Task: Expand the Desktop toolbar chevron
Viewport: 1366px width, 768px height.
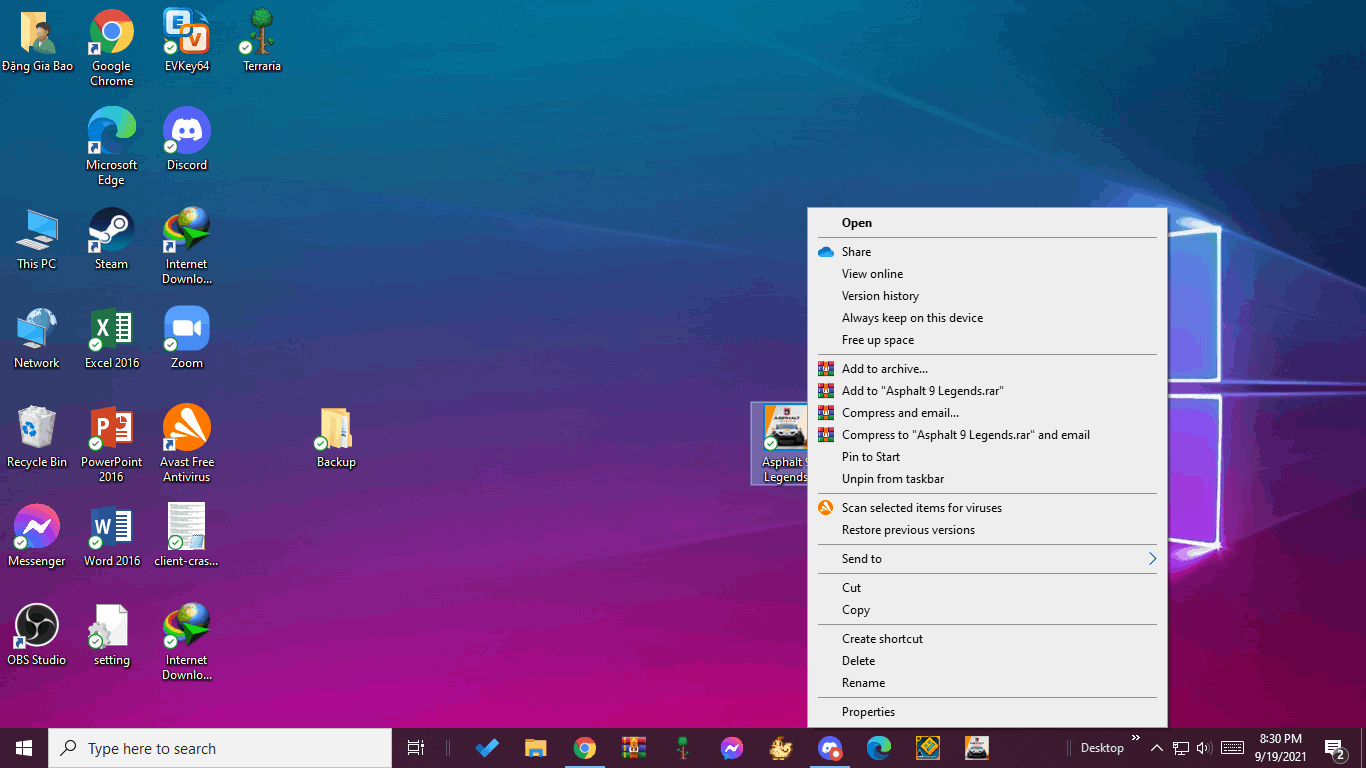Action: 1136,739
